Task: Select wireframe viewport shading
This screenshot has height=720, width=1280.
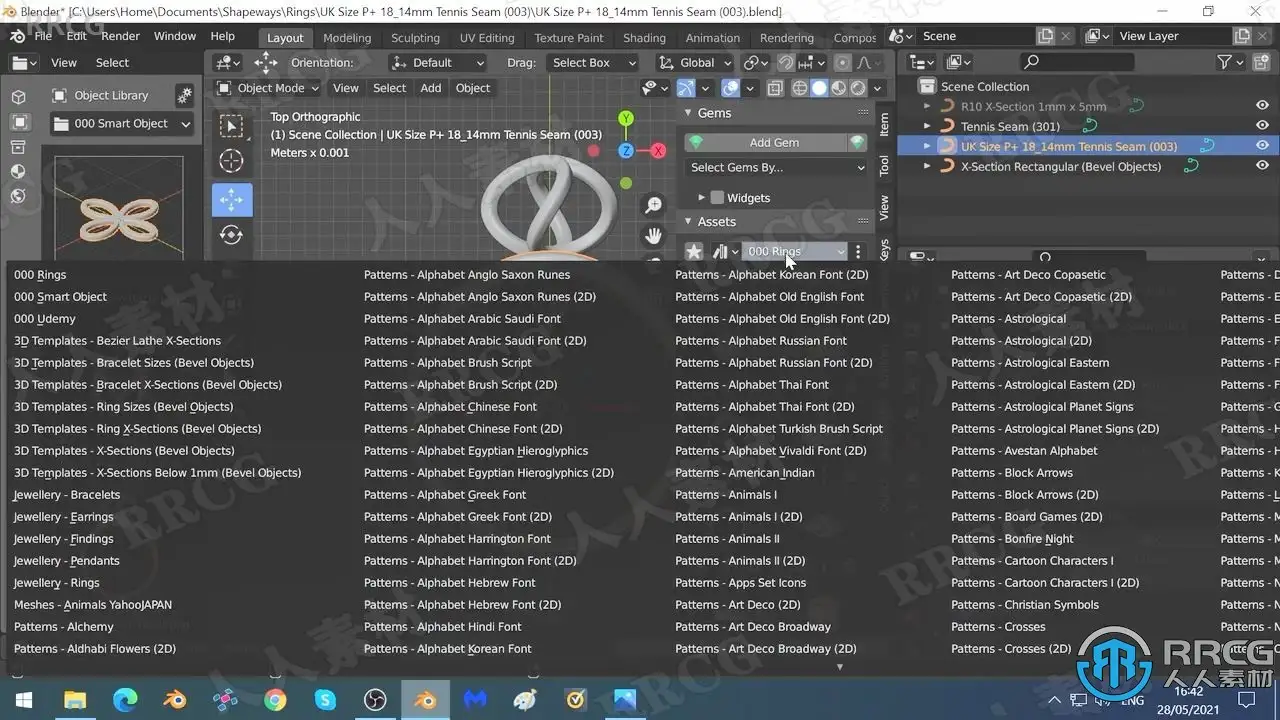Action: point(800,88)
